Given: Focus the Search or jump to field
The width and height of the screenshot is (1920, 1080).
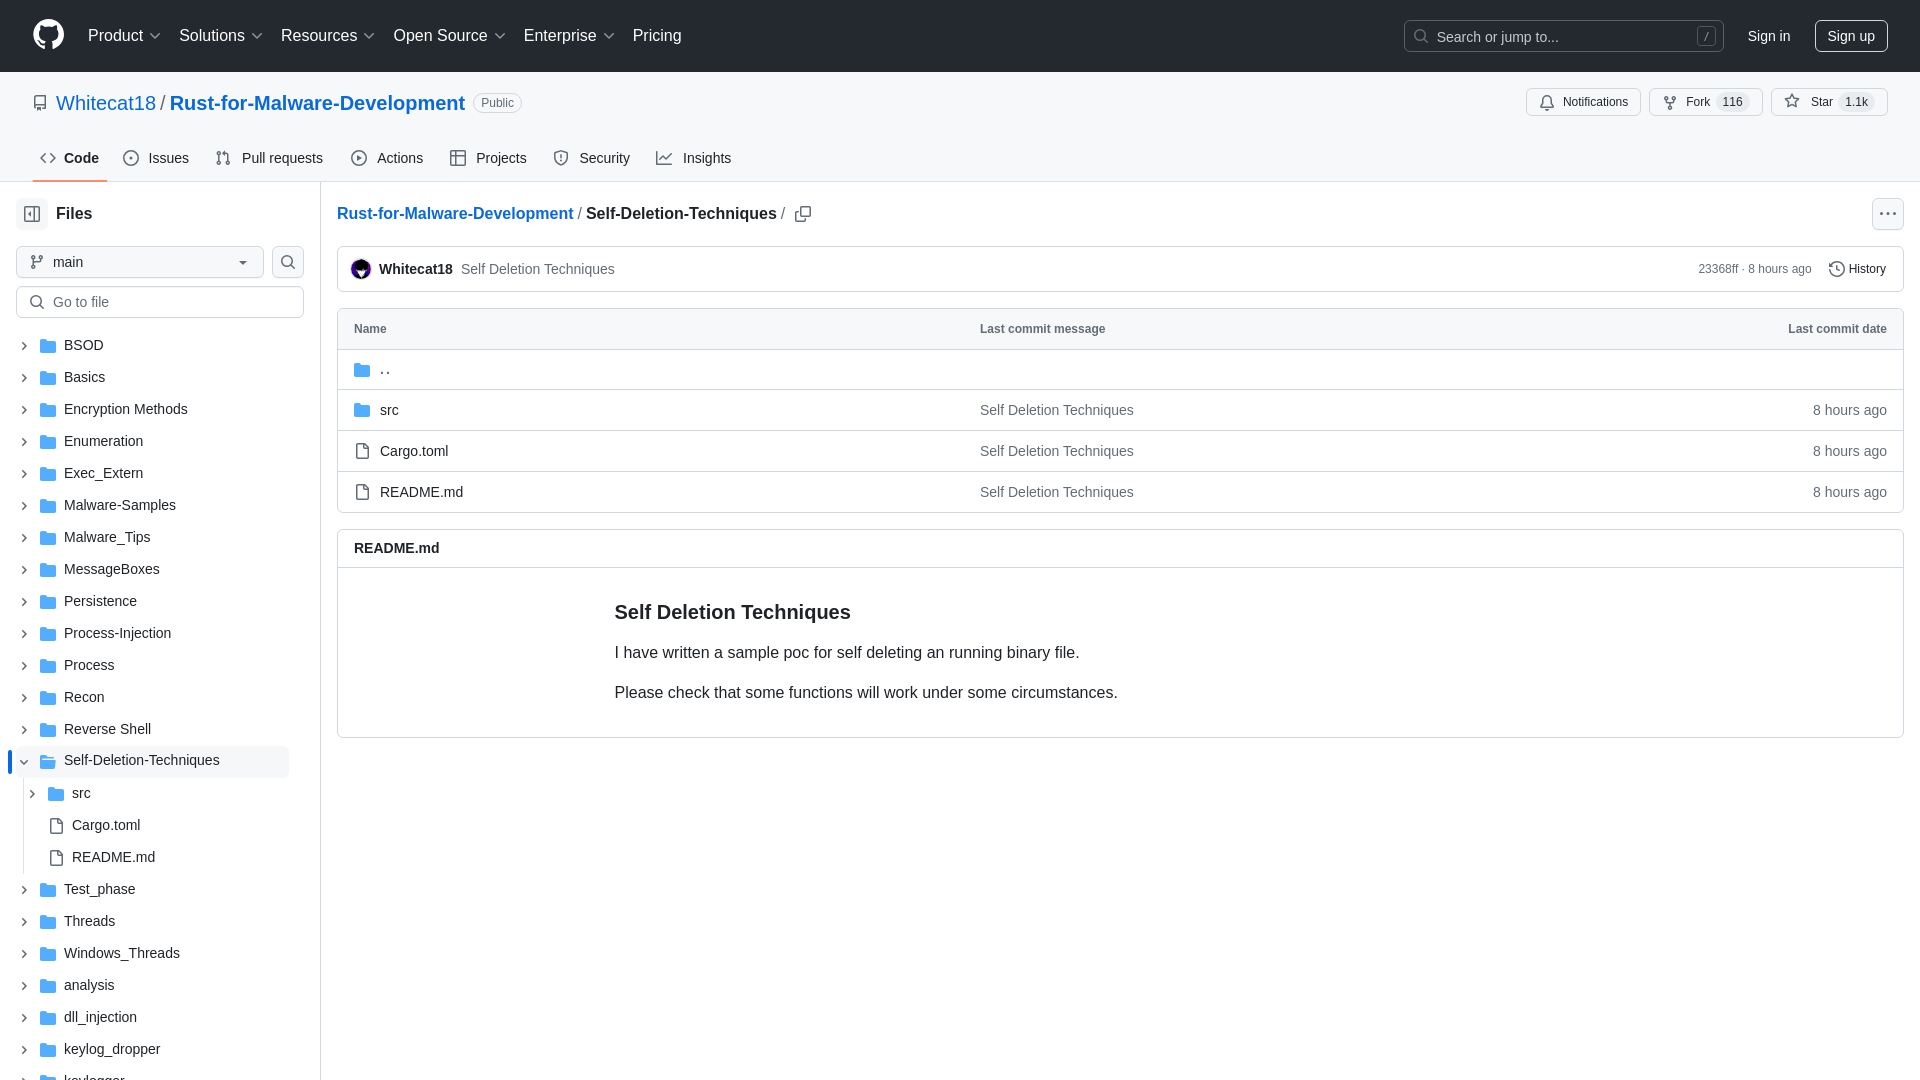Looking at the screenshot, I should [1563, 36].
